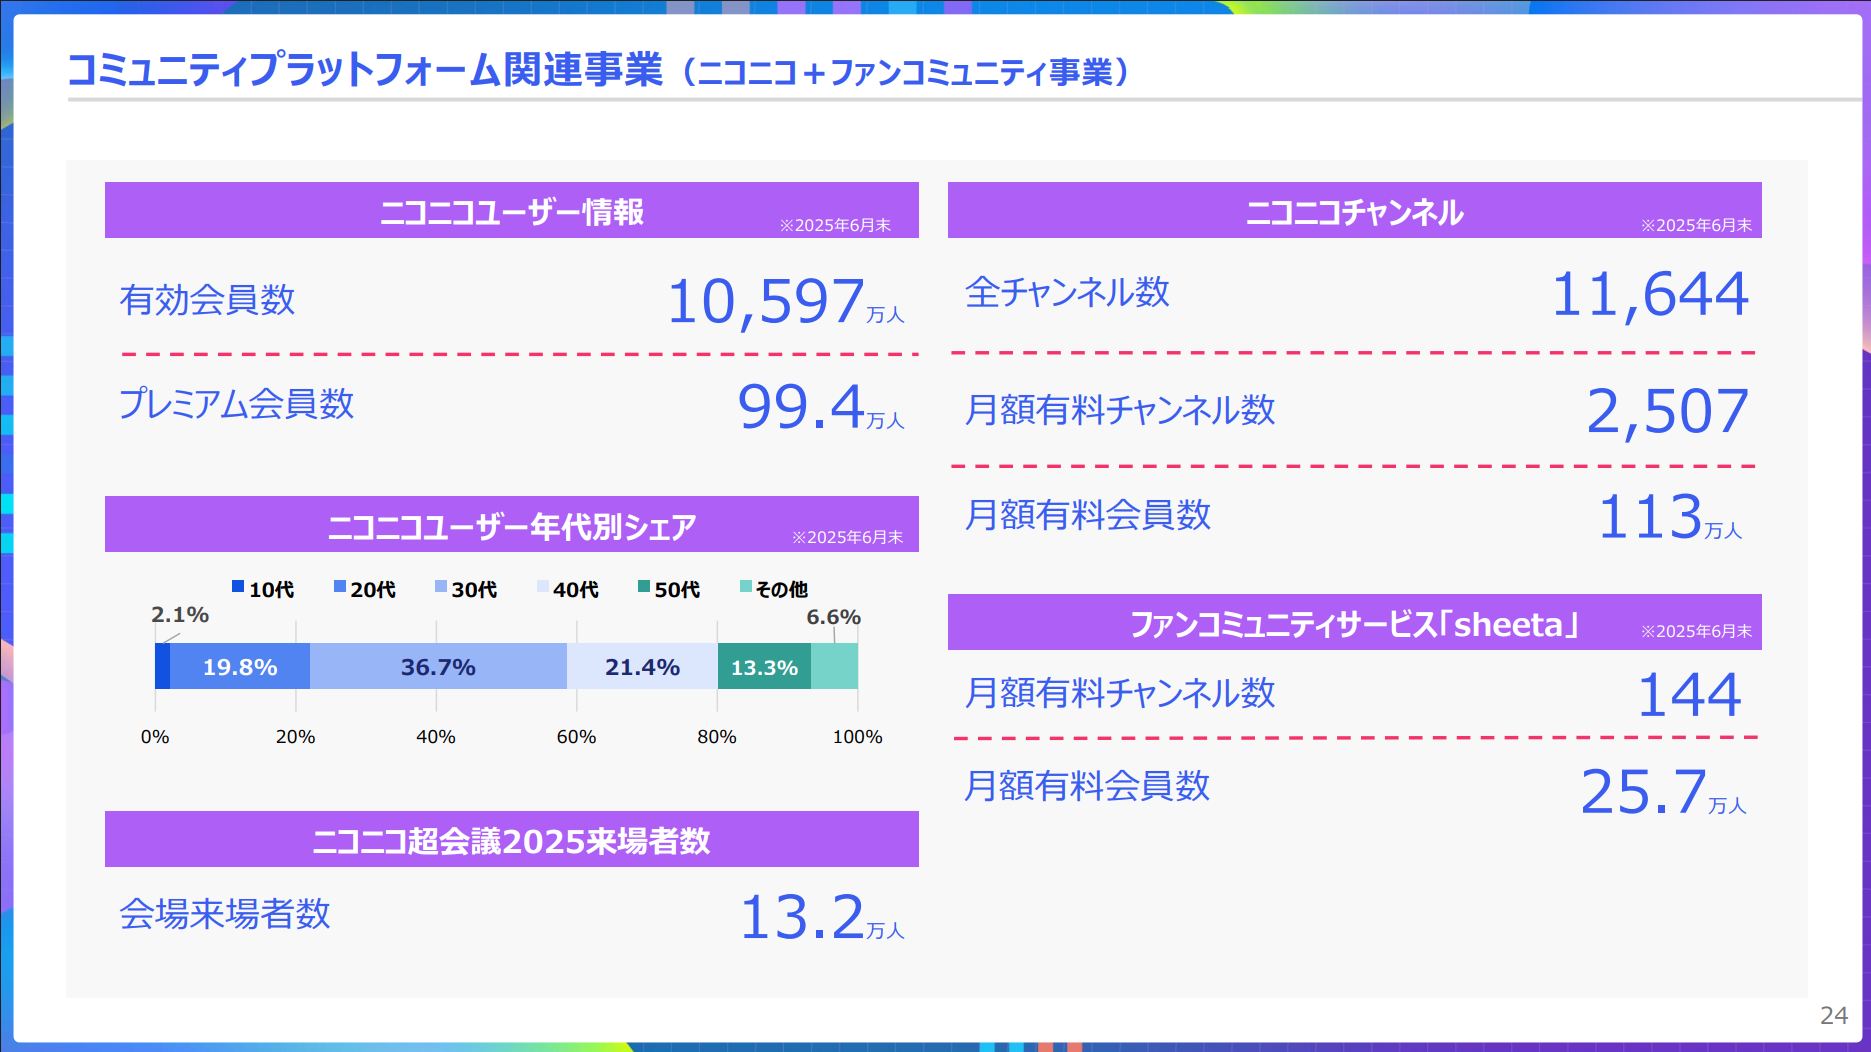Click the ニコニコ超会議2025来場者数 header
Image resolution: width=1871 pixels, height=1052 pixels.
pos(512,839)
